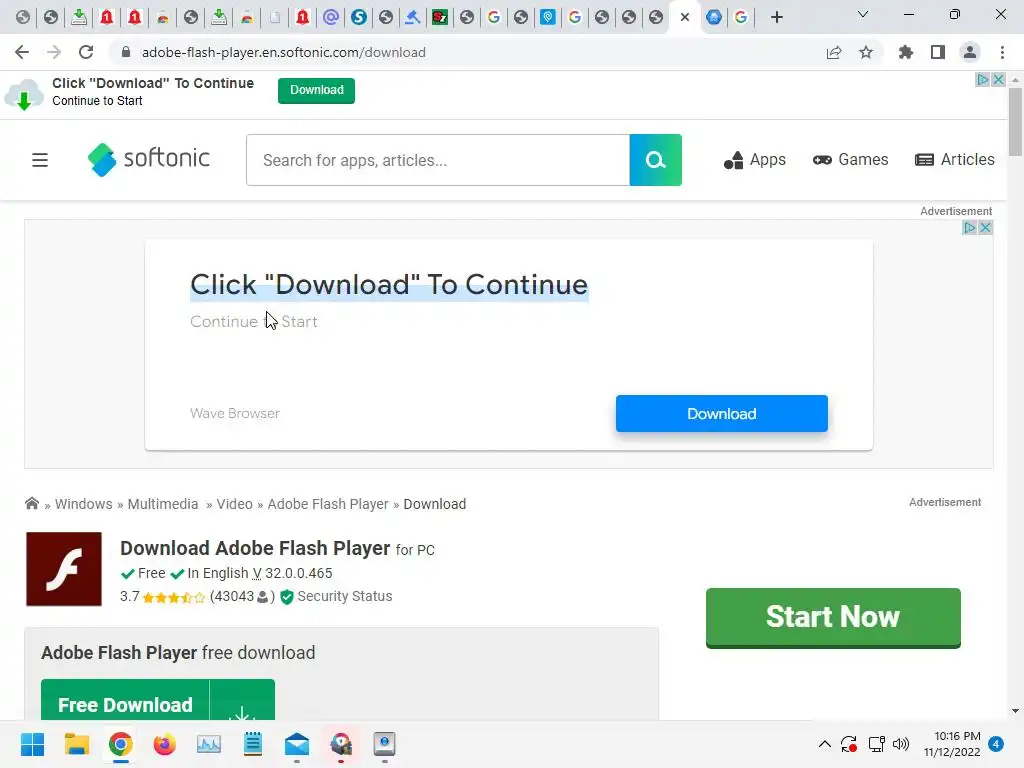Open the Windows Start menu
The height and width of the screenshot is (768, 1024).
point(32,744)
